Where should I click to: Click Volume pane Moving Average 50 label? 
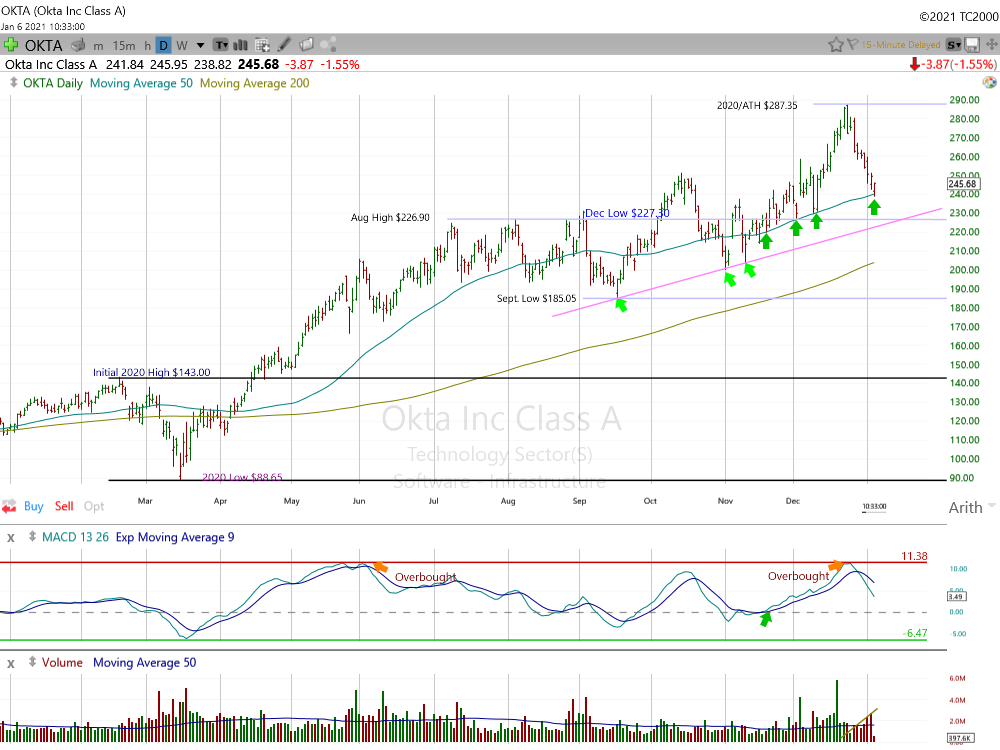tap(145, 663)
